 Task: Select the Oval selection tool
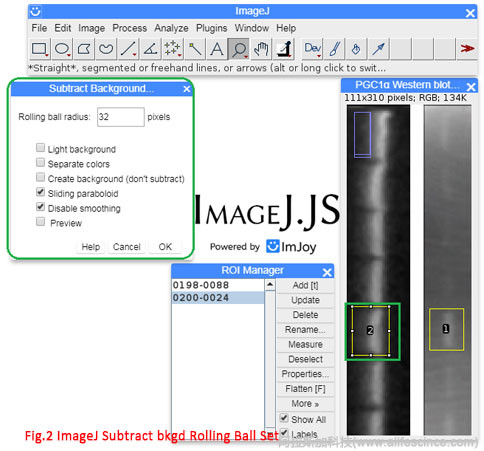pyautogui.click(x=62, y=49)
